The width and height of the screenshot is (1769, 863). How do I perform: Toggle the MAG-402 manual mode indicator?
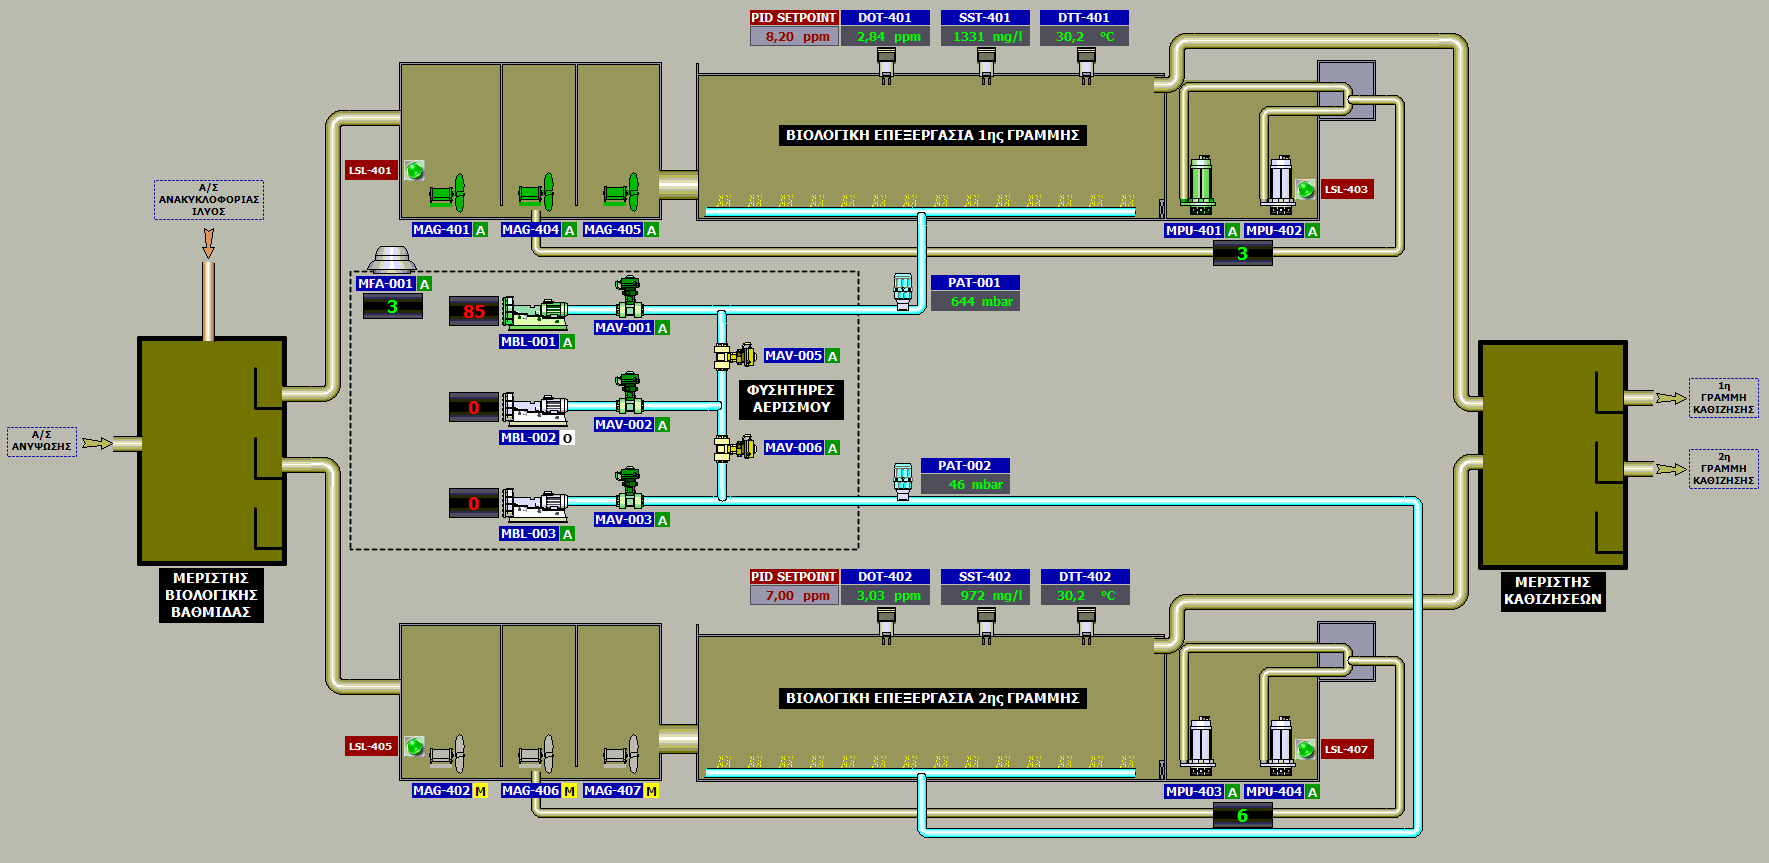click(480, 791)
